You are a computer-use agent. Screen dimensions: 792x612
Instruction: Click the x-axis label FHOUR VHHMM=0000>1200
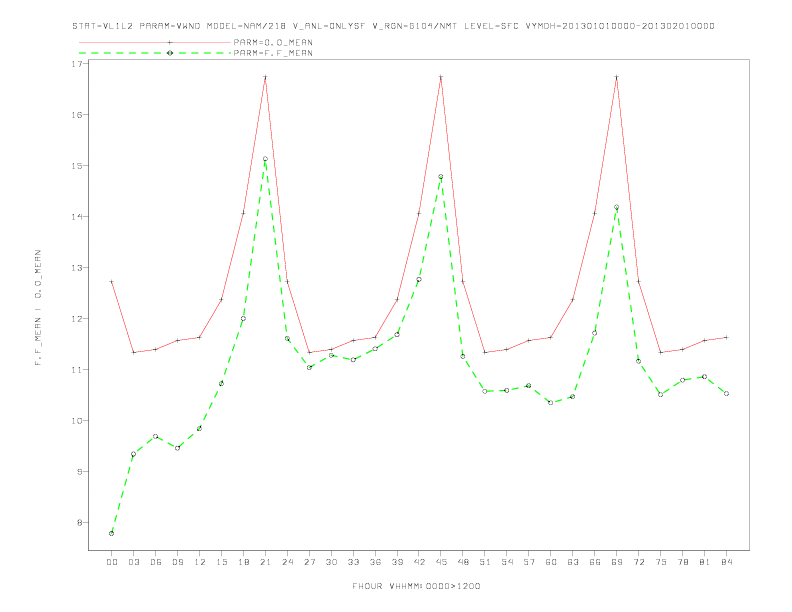tap(416, 586)
